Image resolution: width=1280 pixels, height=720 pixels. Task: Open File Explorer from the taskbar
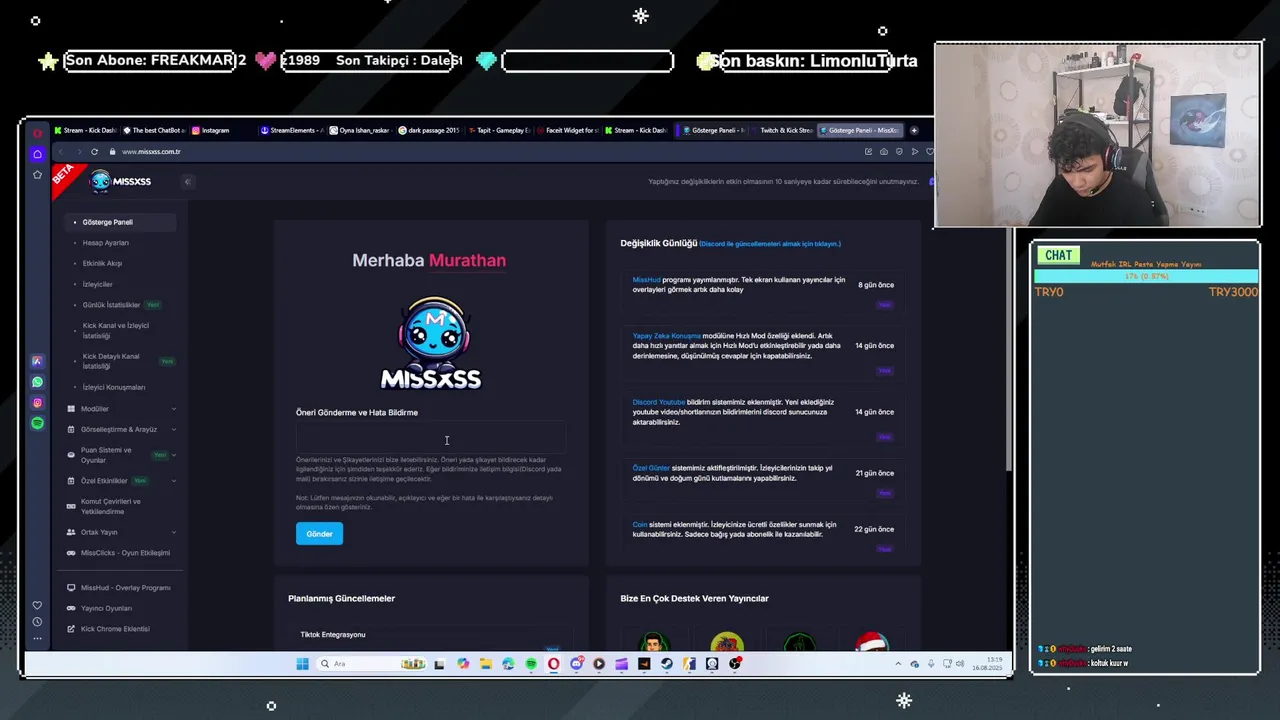tap(485, 664)
